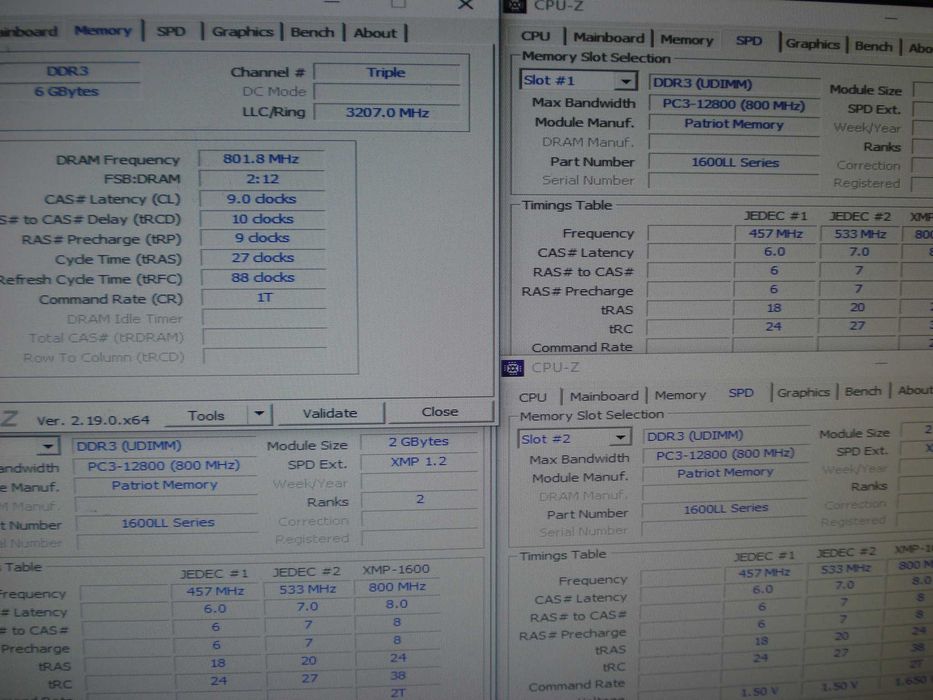Click the Channel # value Triple
Screen dimensions: 933x700
coord(387,73)
